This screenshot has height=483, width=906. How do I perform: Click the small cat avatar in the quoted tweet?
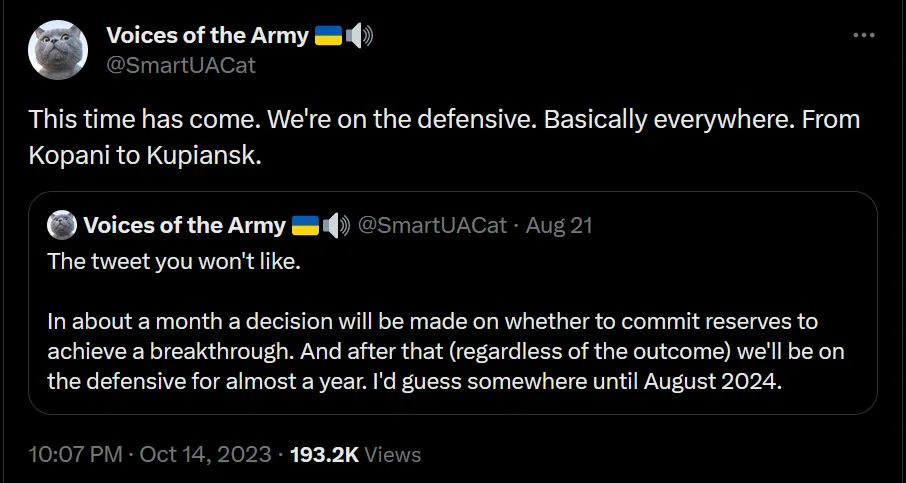pos(62,225)
